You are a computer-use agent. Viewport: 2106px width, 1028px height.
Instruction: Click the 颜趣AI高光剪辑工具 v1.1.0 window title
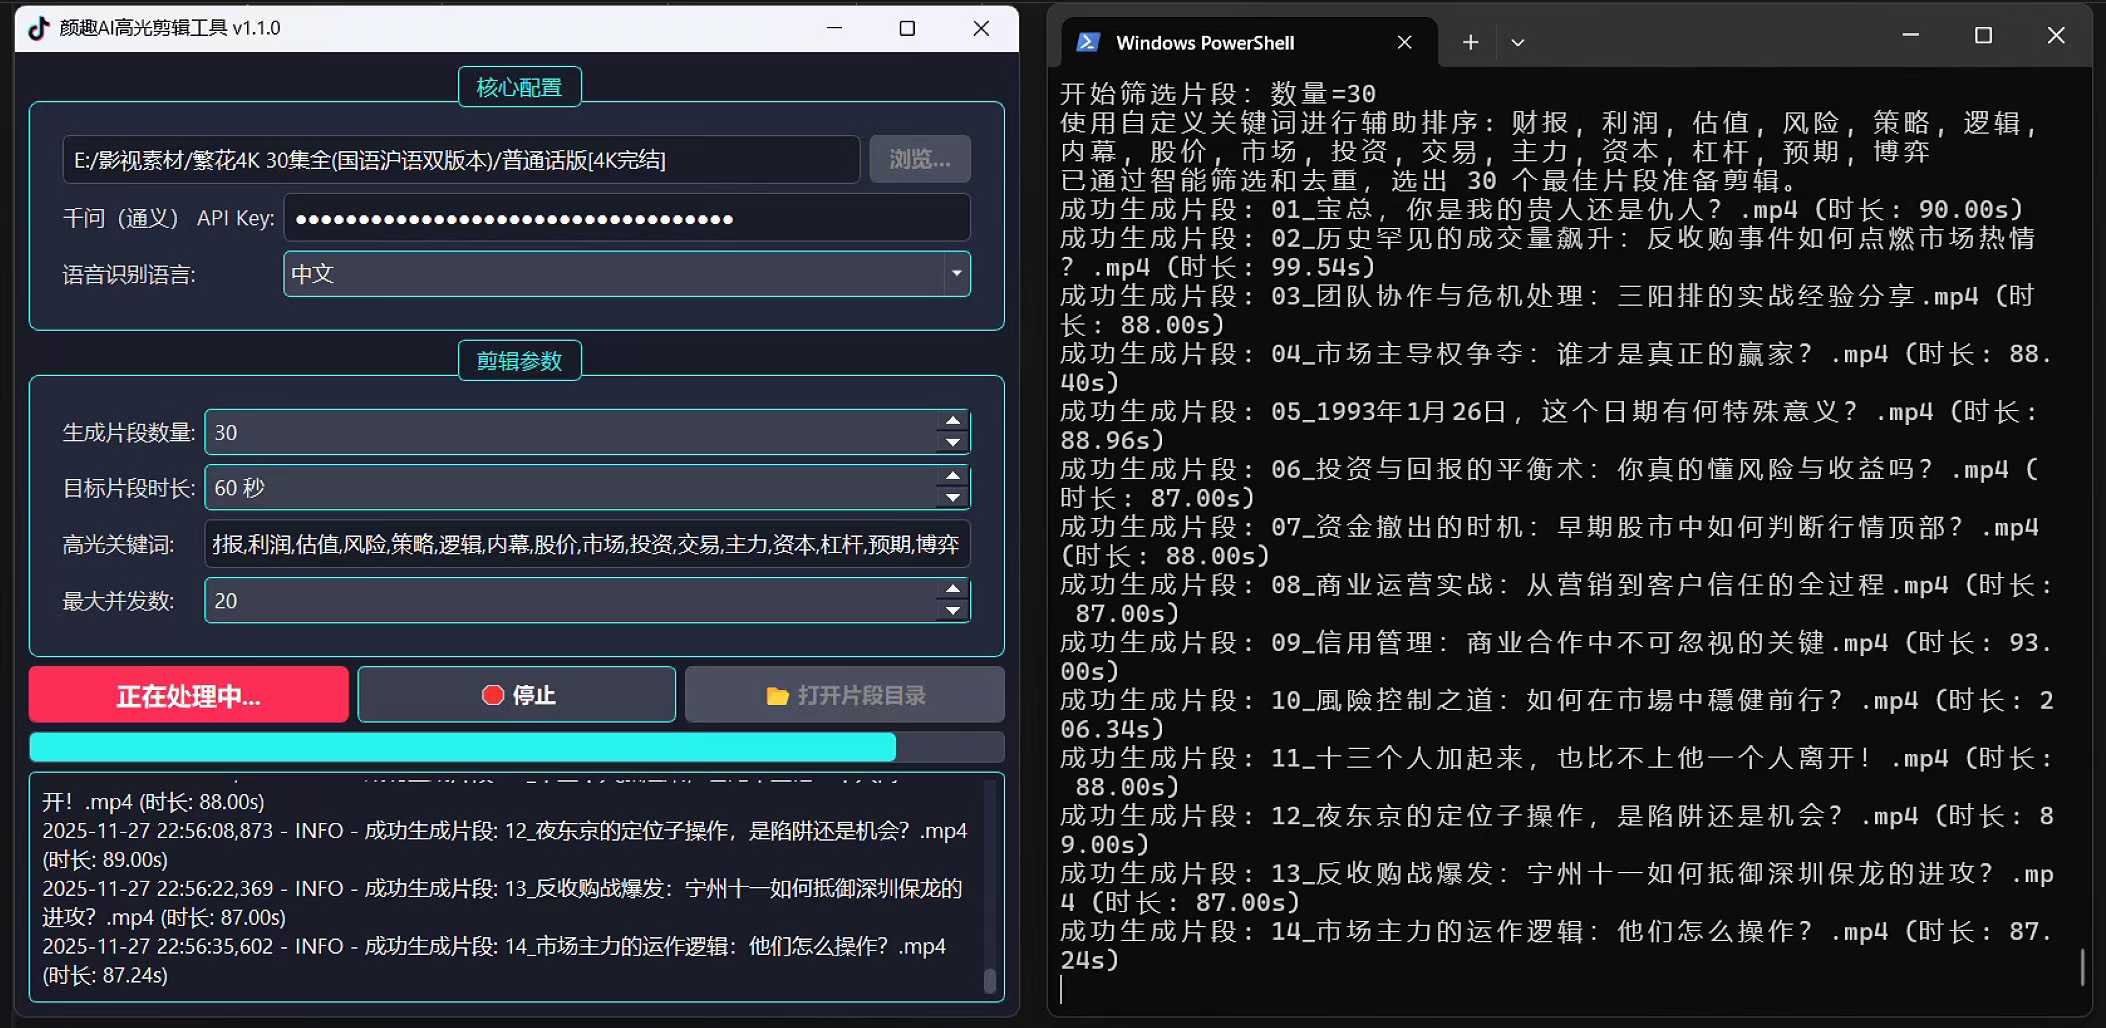coord(170,28)
